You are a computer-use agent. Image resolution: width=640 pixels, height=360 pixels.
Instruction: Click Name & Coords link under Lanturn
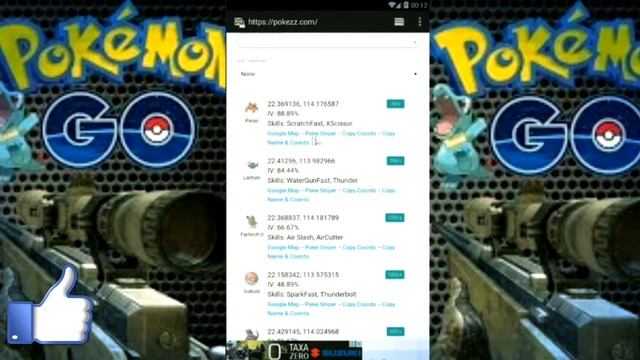point(288,199)
